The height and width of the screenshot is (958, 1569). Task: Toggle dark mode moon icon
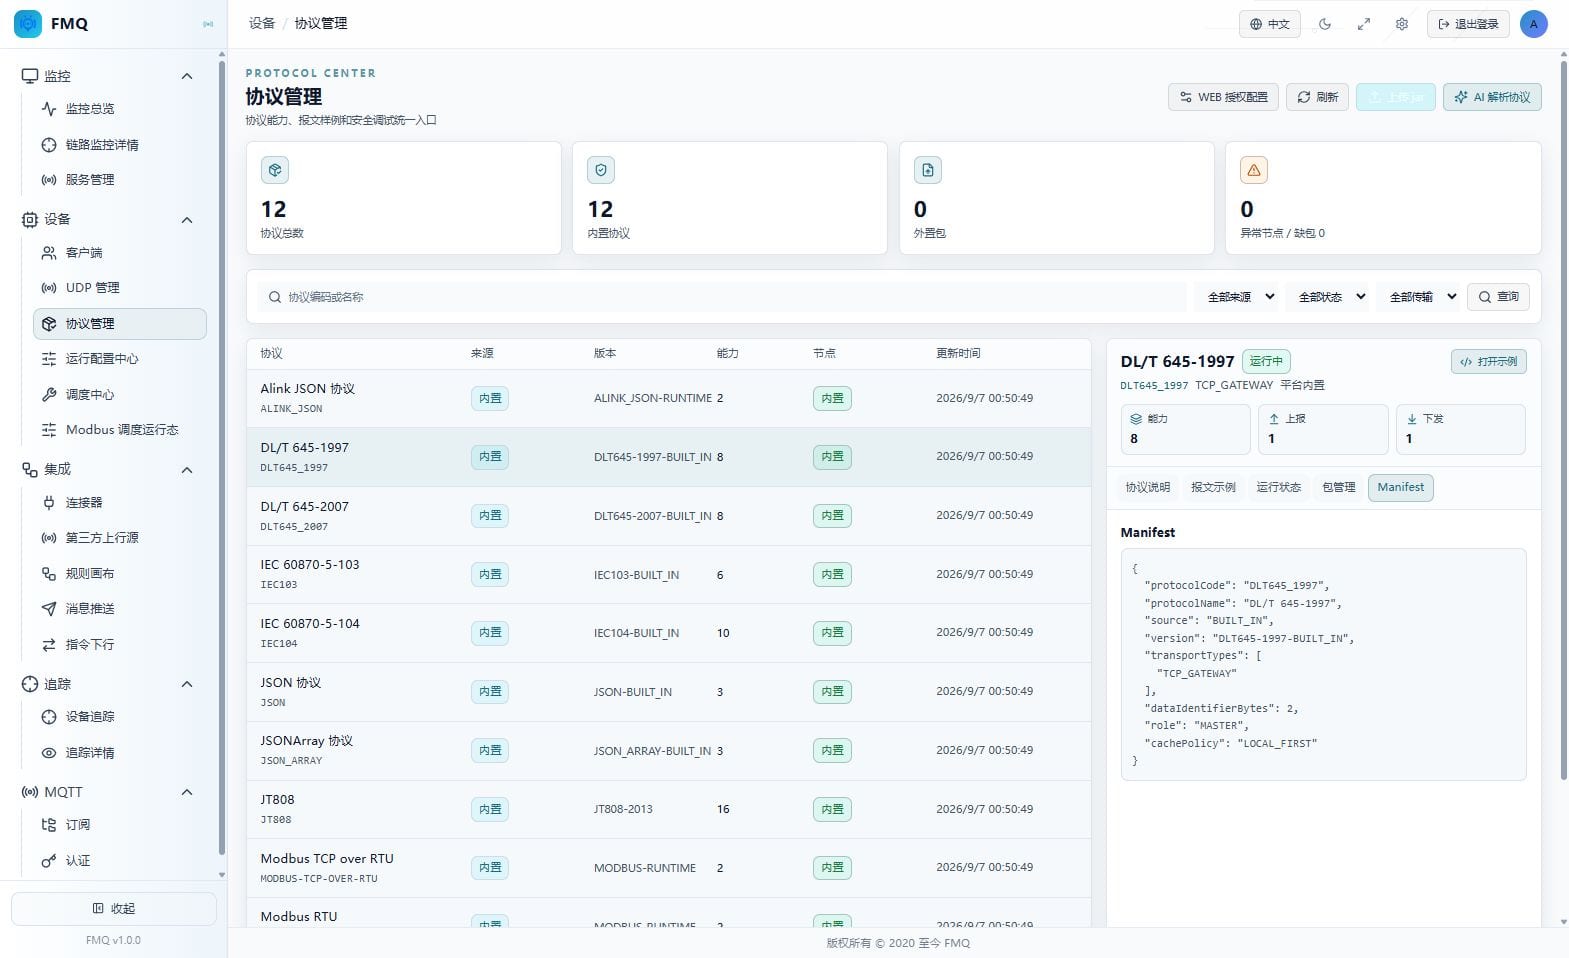[1325, 24]
